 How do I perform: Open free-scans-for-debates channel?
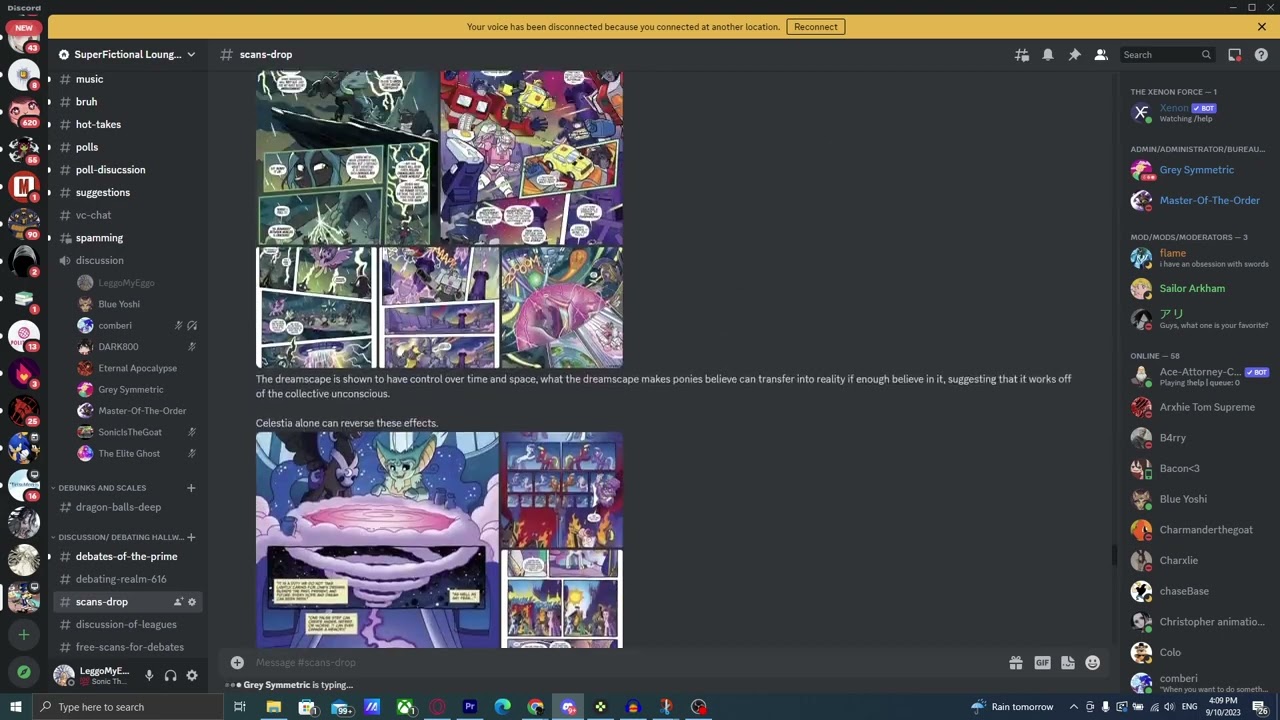[127, 647]
